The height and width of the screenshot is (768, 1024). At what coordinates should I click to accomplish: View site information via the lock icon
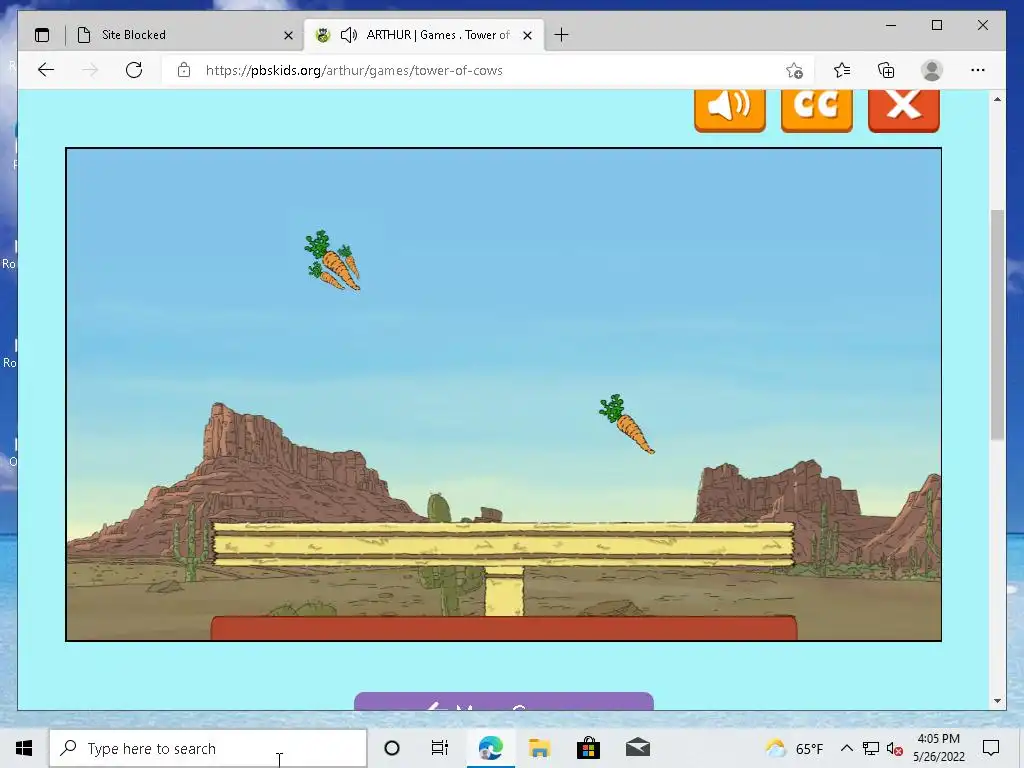(x=184, y=70)
